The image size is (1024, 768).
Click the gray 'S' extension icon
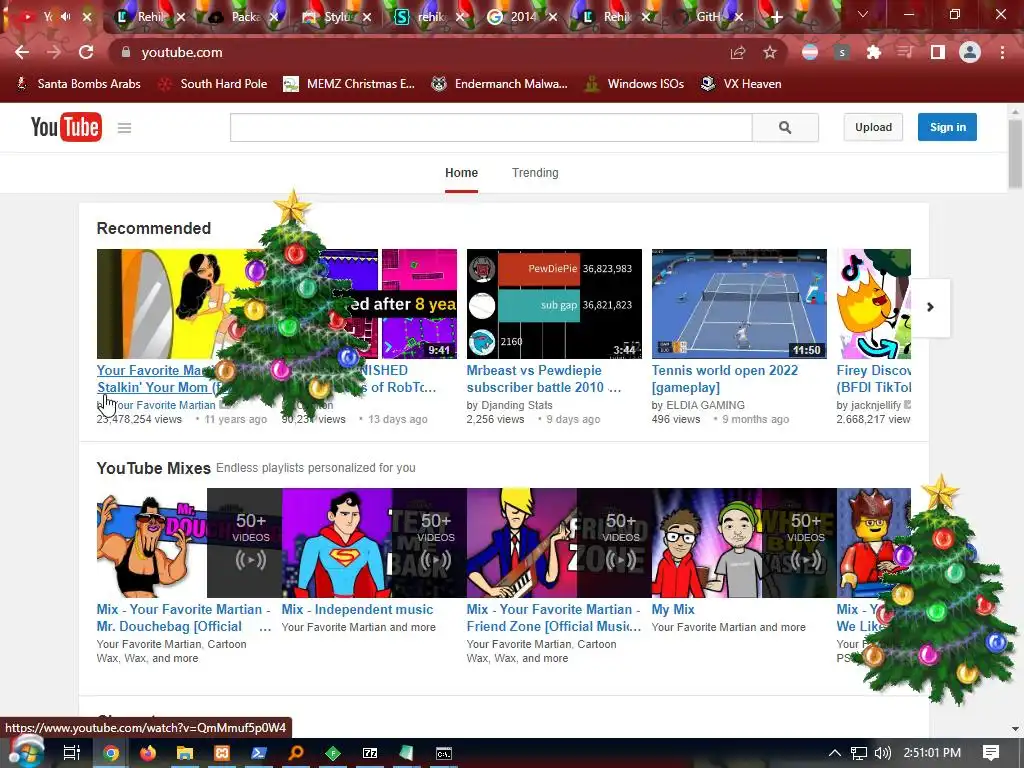click(842, 52)
